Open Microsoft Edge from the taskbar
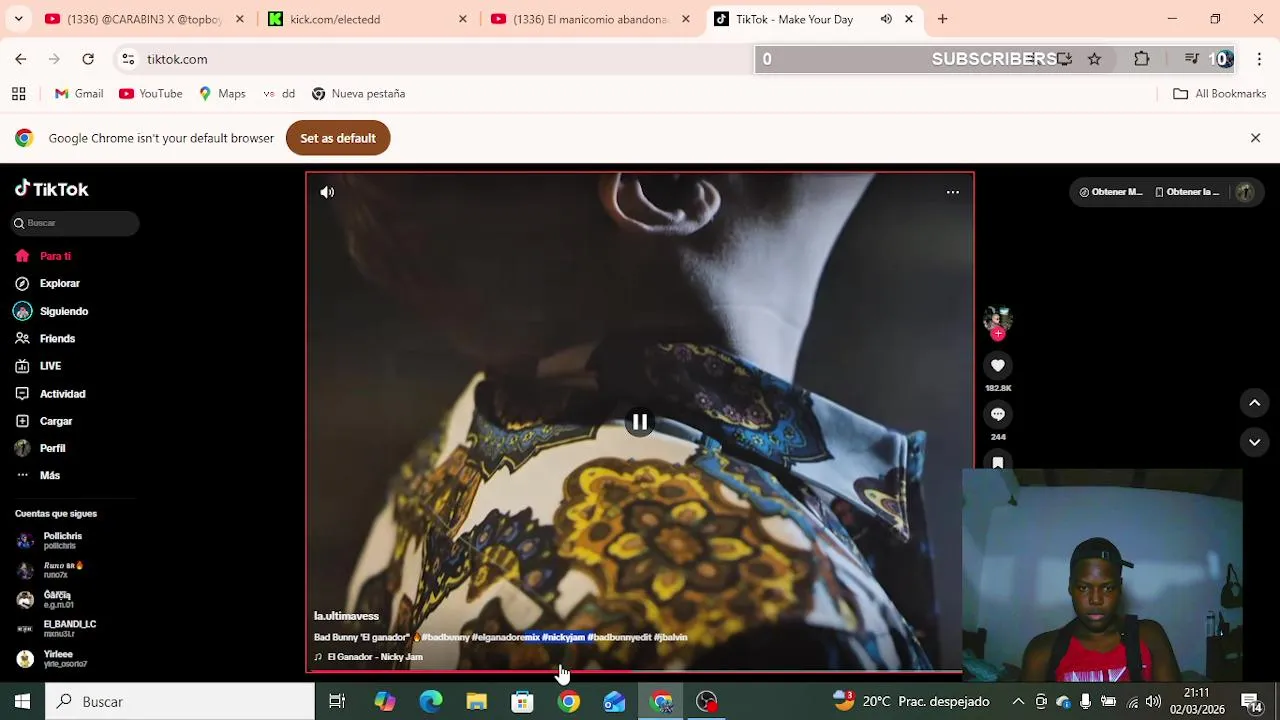This screenshot has width=1280, height=720. pyautogui.click(x=430, y=702)
